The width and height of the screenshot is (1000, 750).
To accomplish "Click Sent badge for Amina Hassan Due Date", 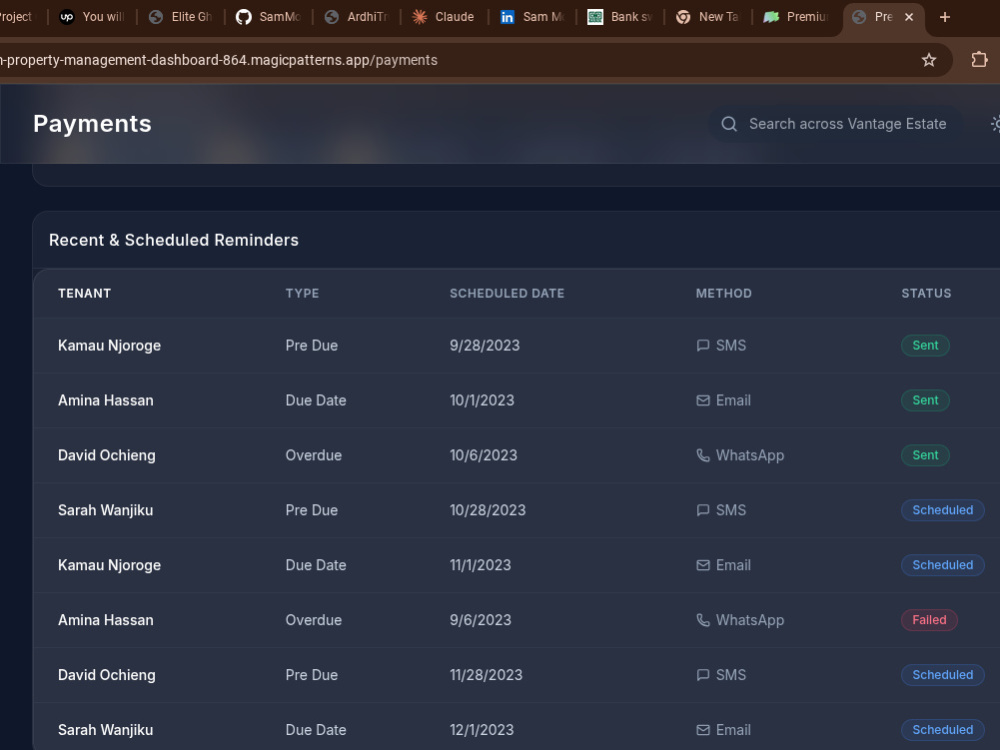I will (925, 401).
